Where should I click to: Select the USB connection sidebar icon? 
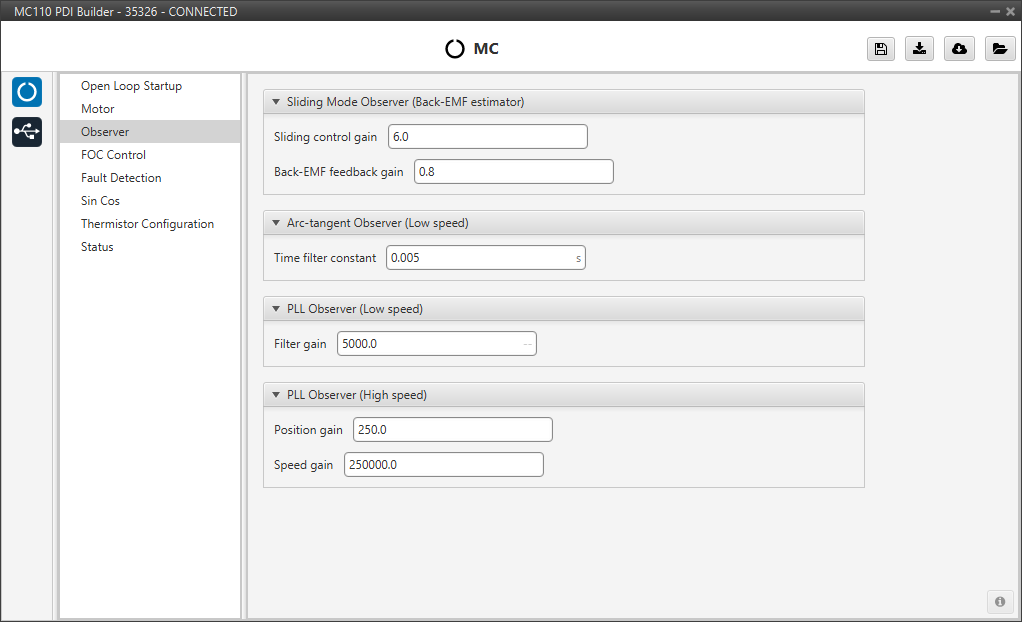click(27, 131)
